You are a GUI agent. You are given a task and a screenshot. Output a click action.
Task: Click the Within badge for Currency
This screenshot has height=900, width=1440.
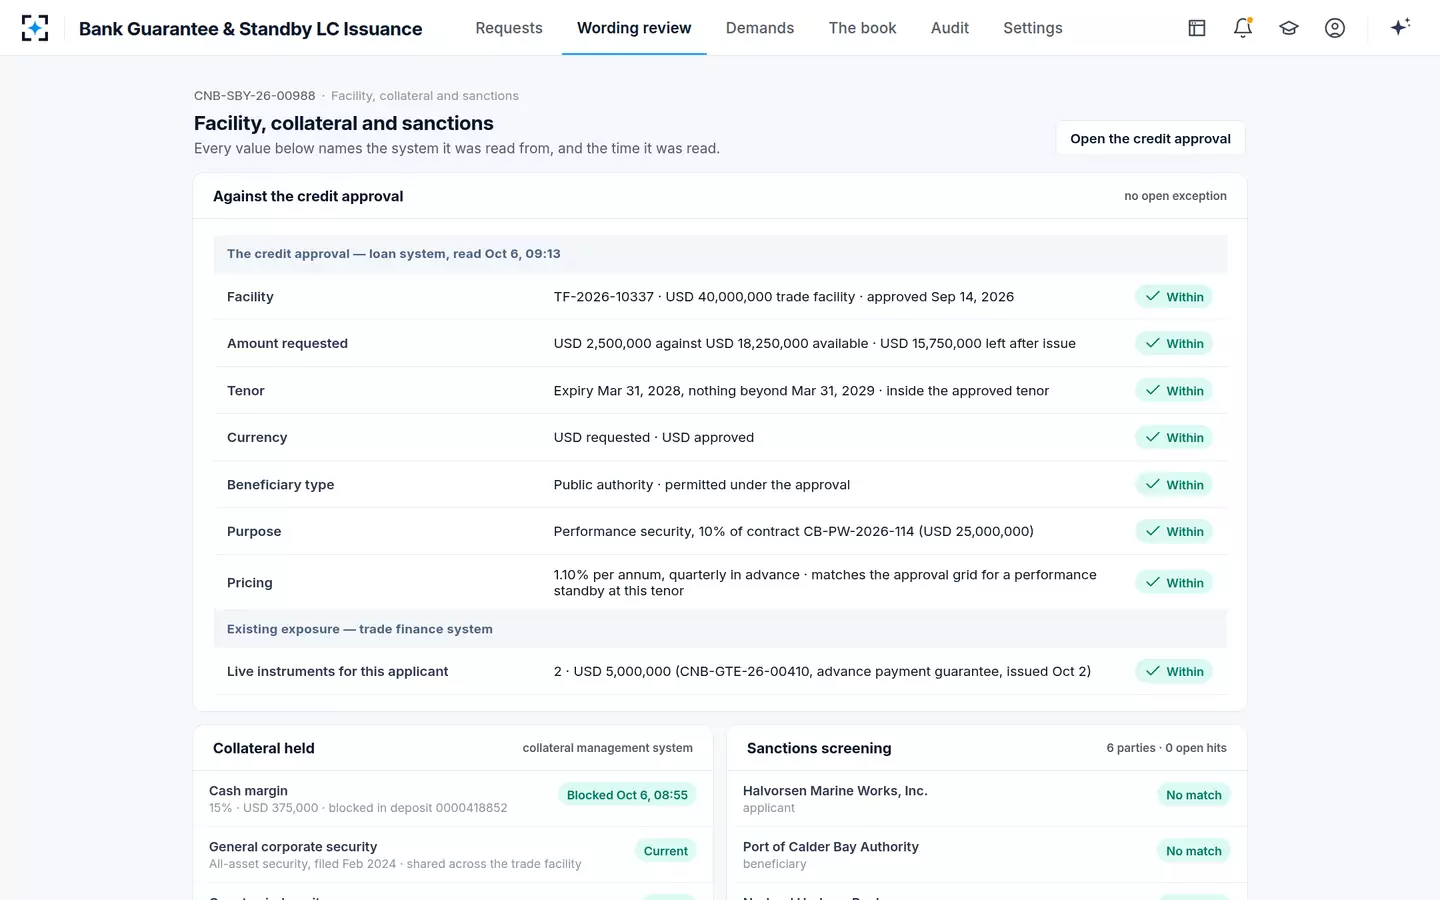[1174, 438]
